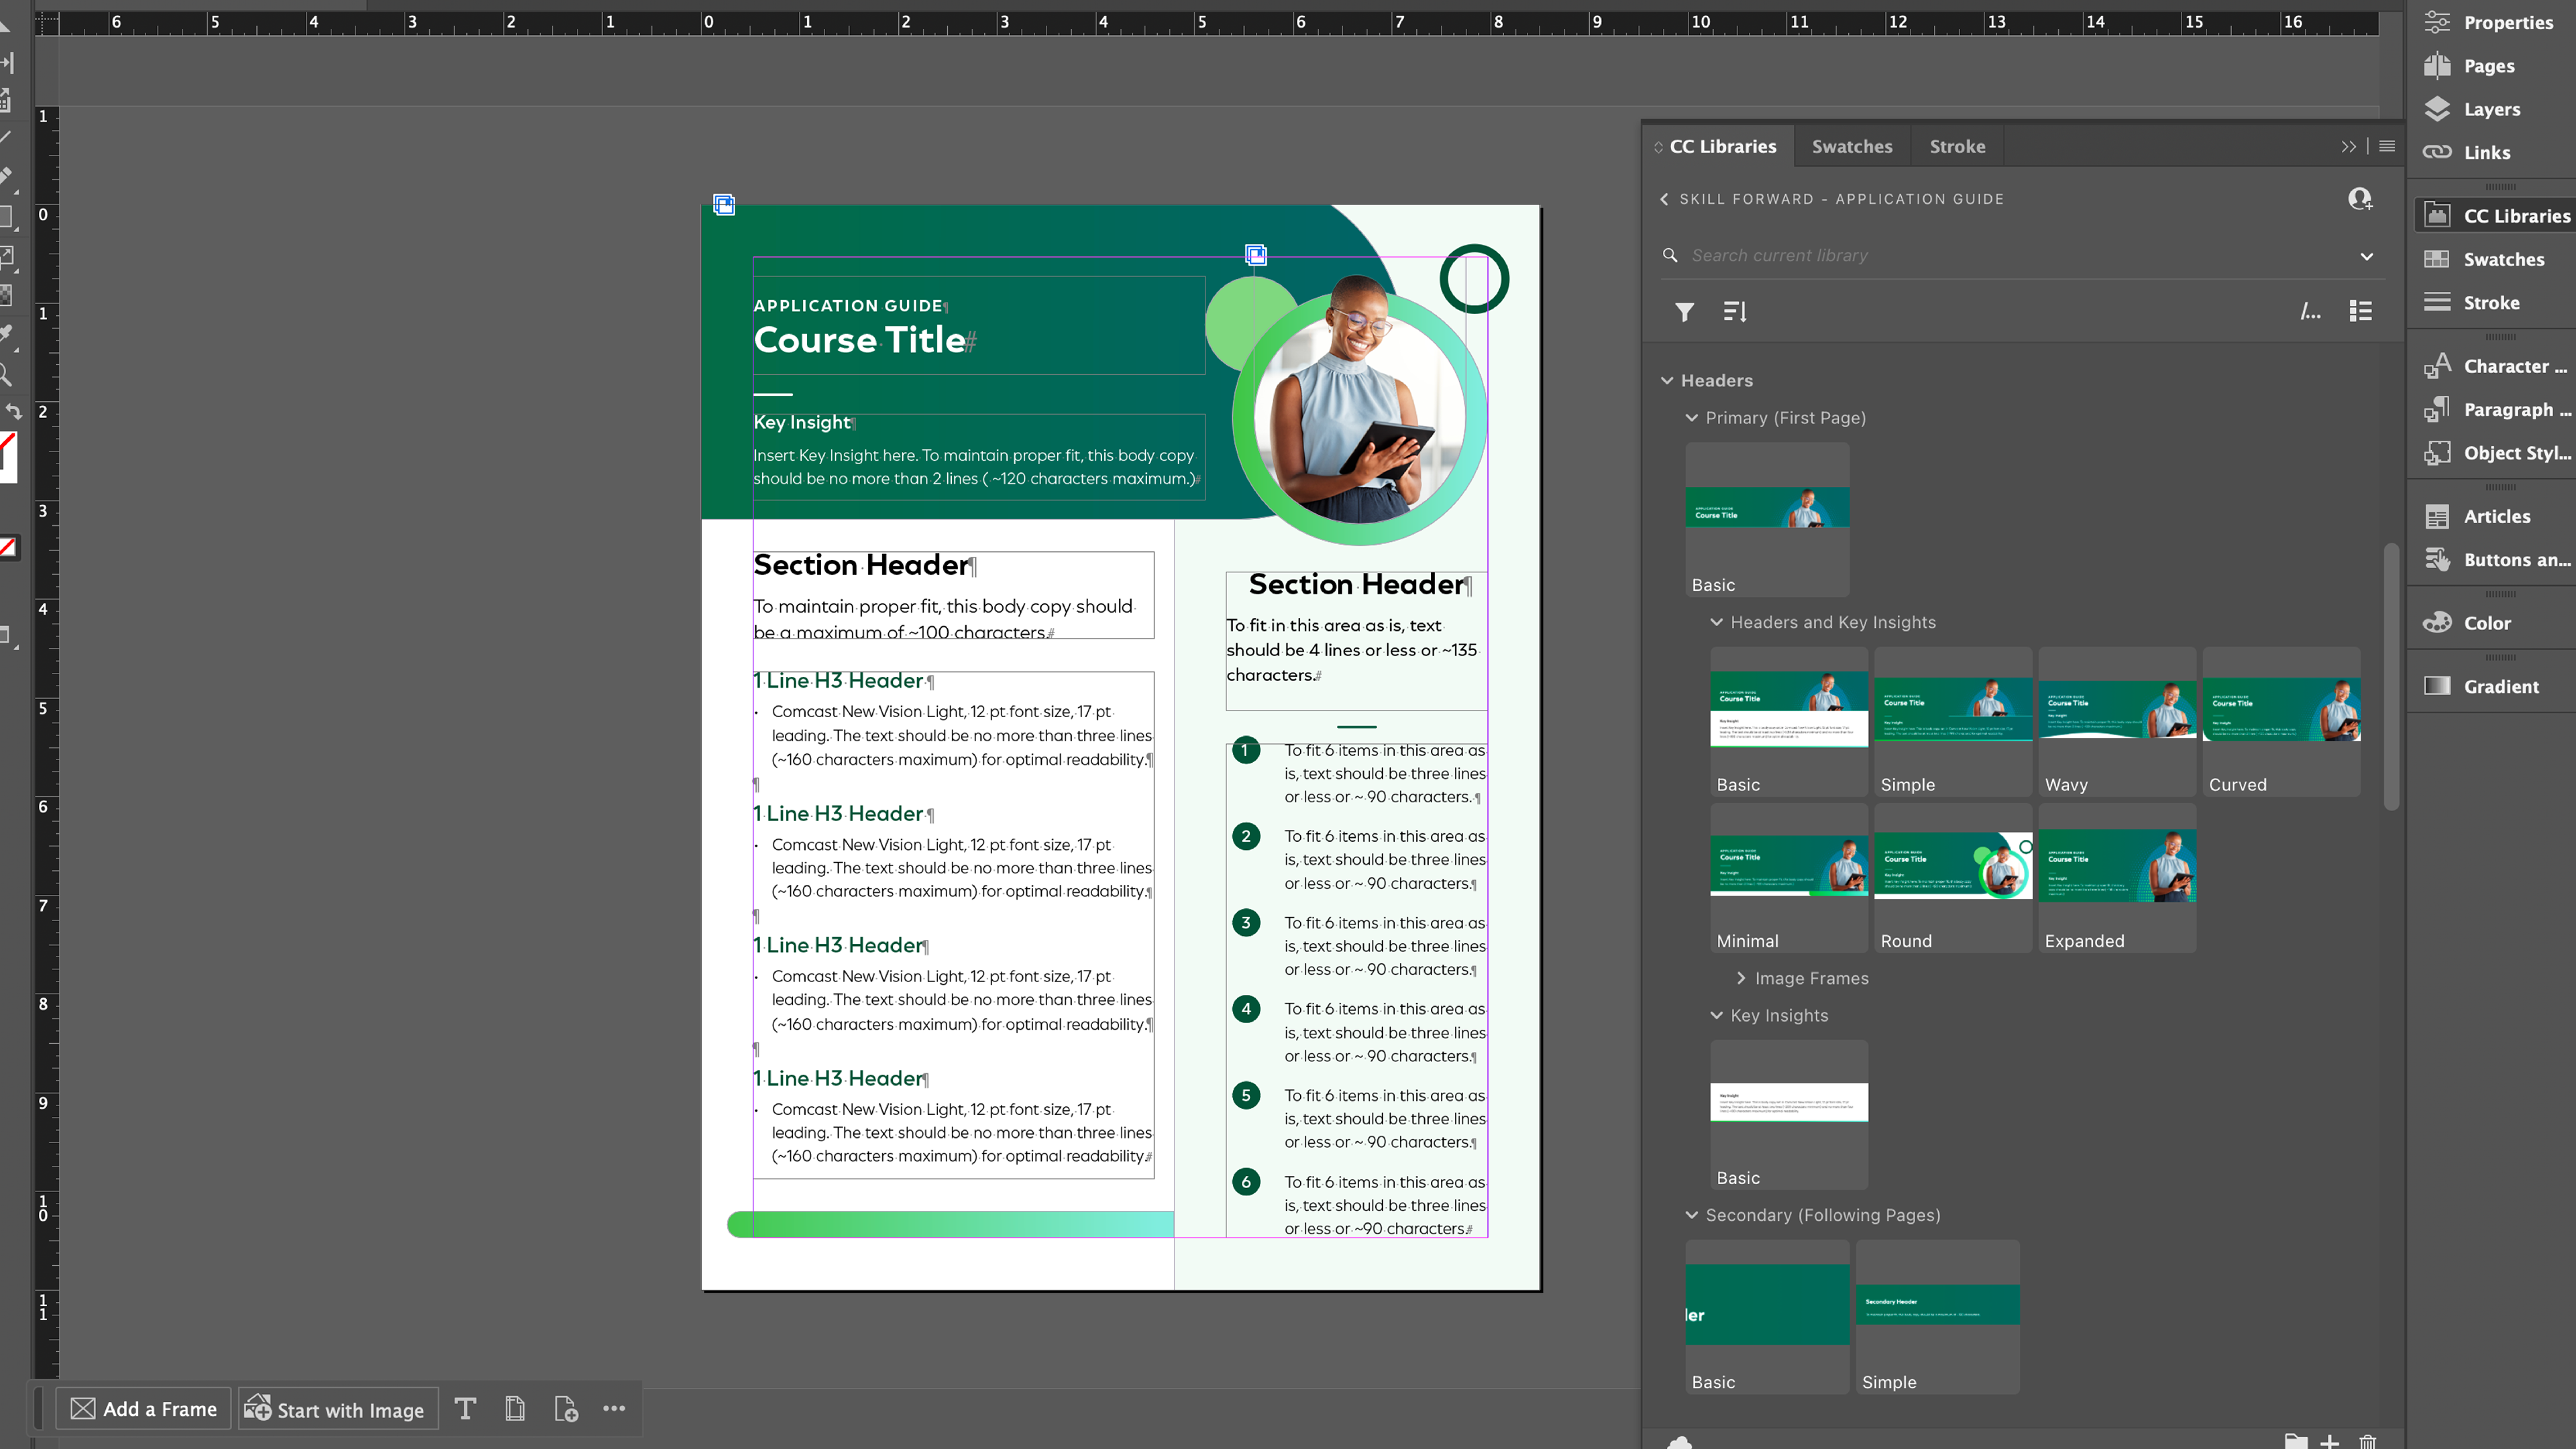The width and height of the screenshot is (2576, 1449).
Task: Switch to the Swatches tab
Action: tap(1852, 146)
